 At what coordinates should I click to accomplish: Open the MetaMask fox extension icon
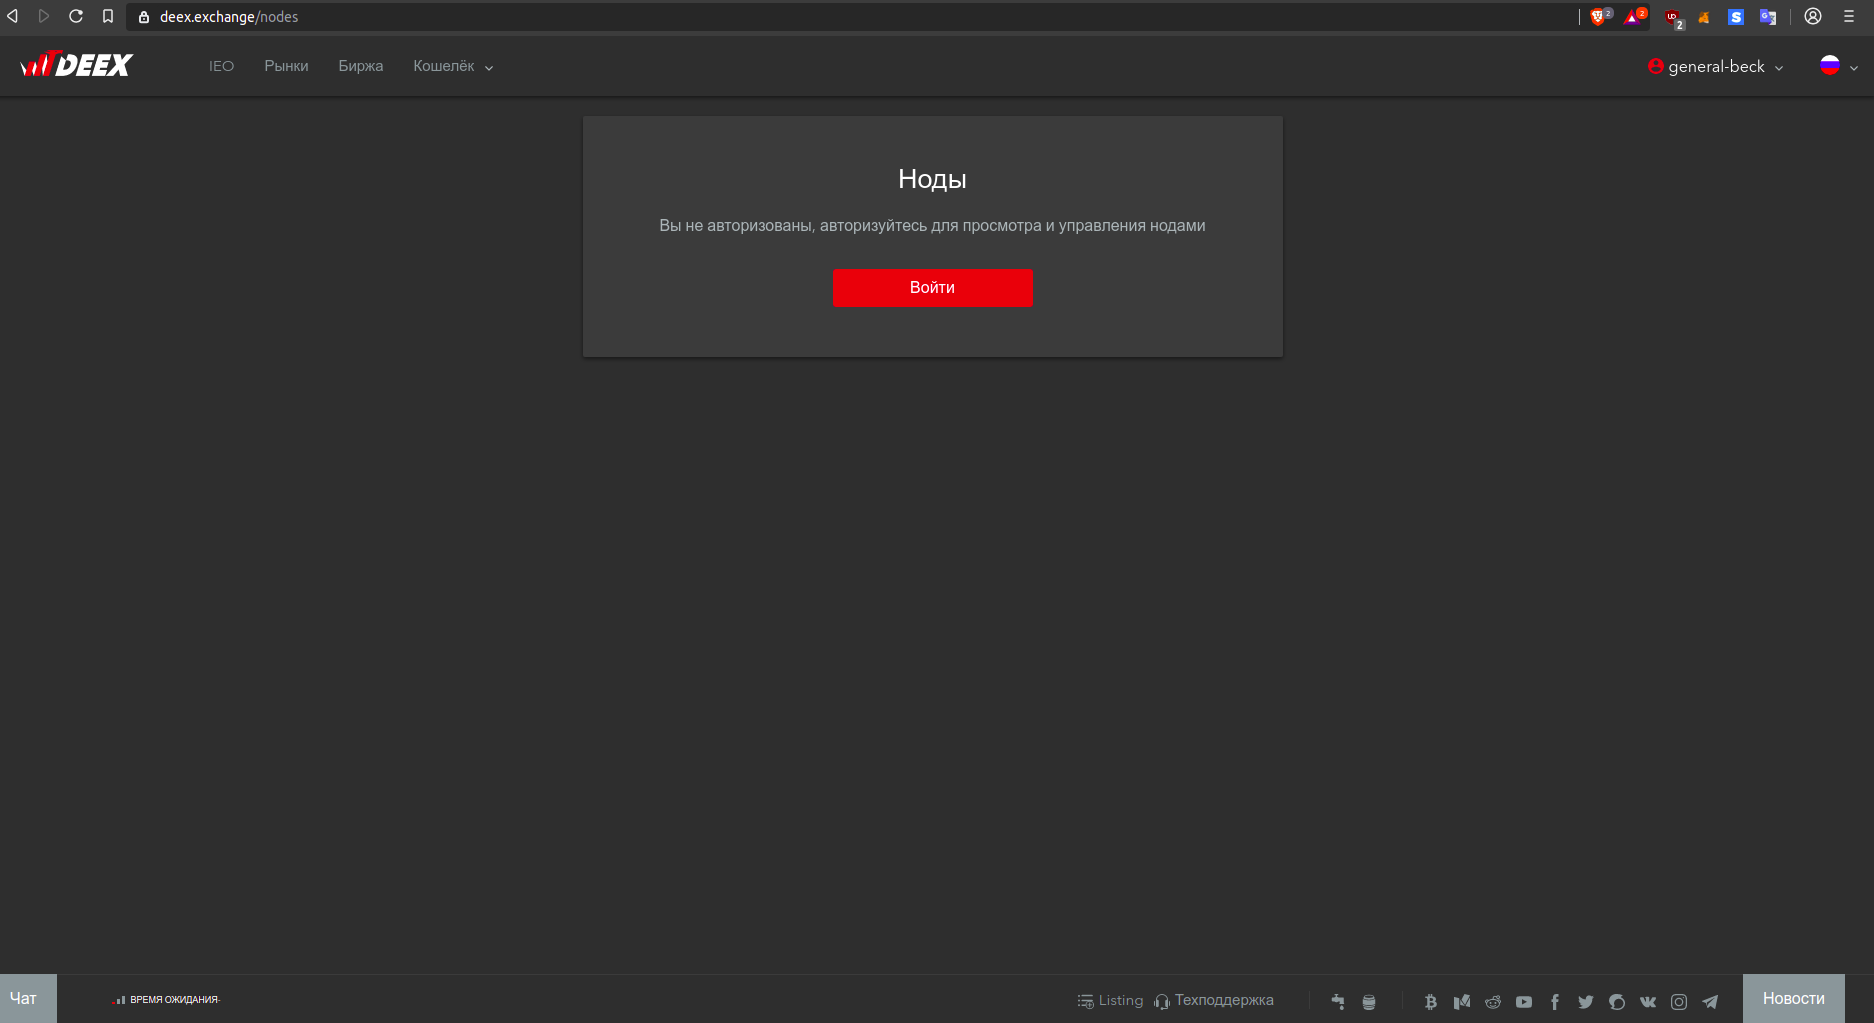(1704, 17)
